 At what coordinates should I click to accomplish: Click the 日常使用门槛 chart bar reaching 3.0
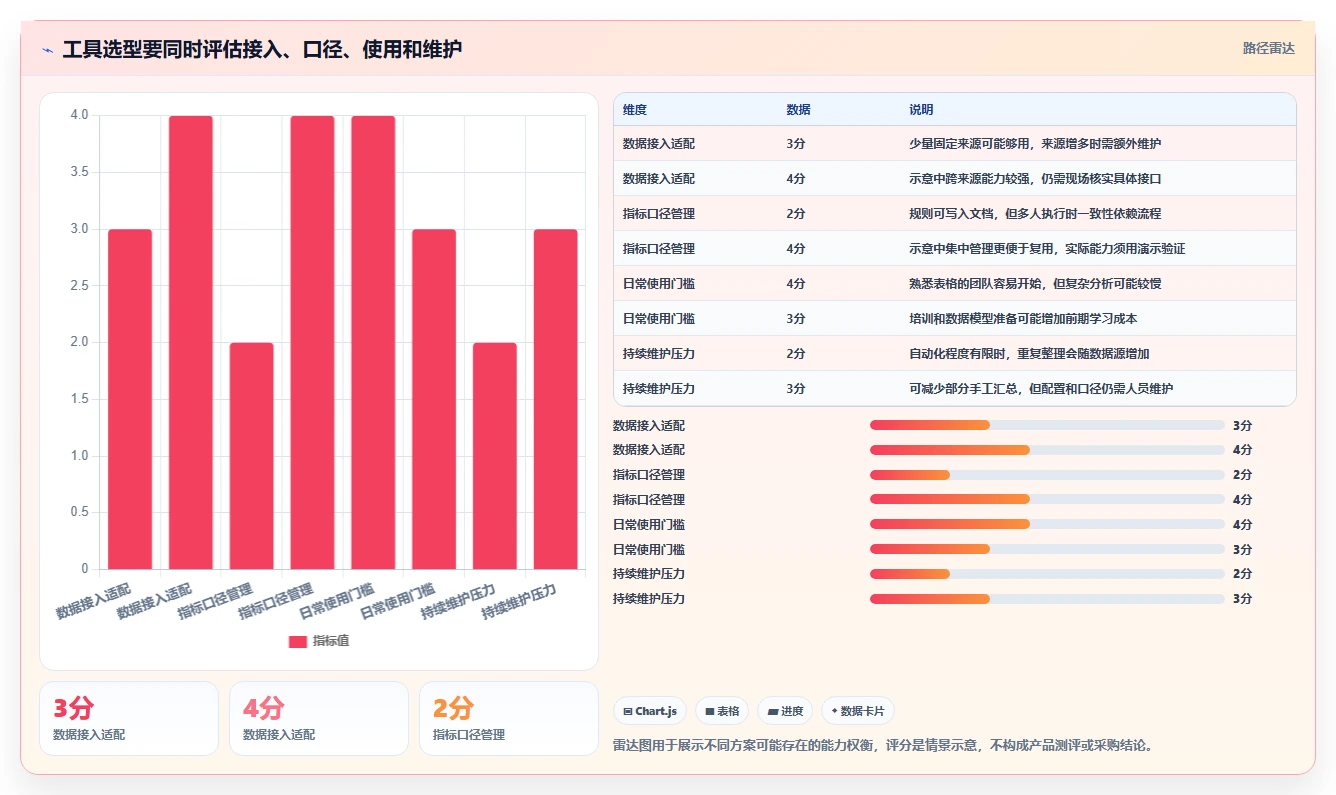coord(434,399)
